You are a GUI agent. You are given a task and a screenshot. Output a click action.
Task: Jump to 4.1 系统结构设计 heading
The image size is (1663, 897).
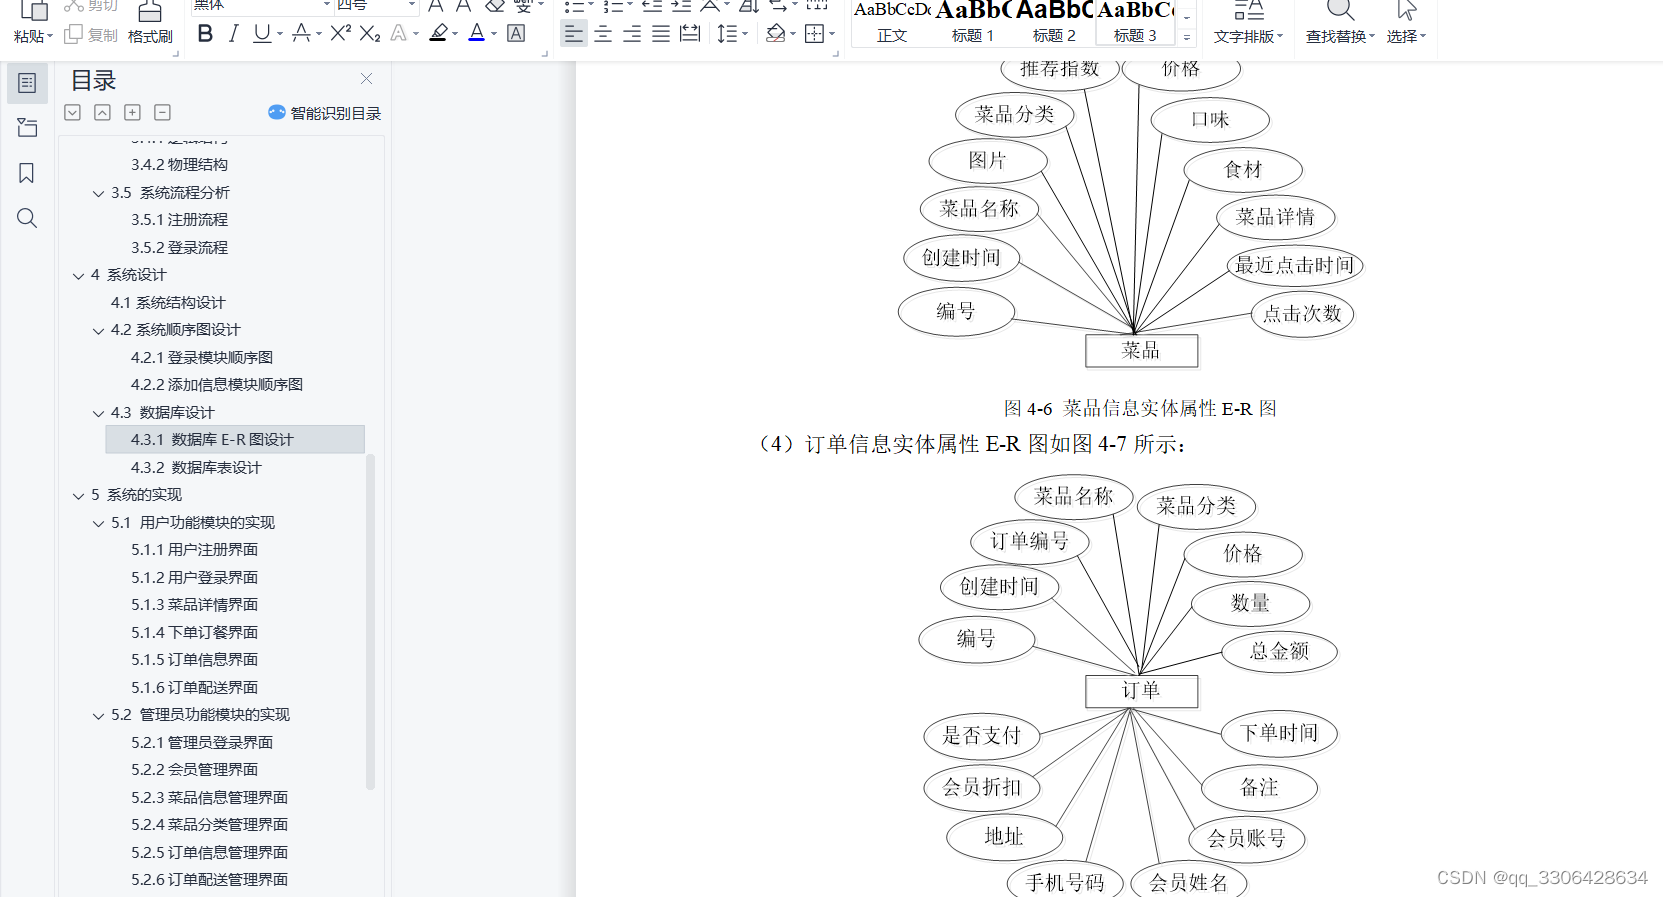point(168,302)
